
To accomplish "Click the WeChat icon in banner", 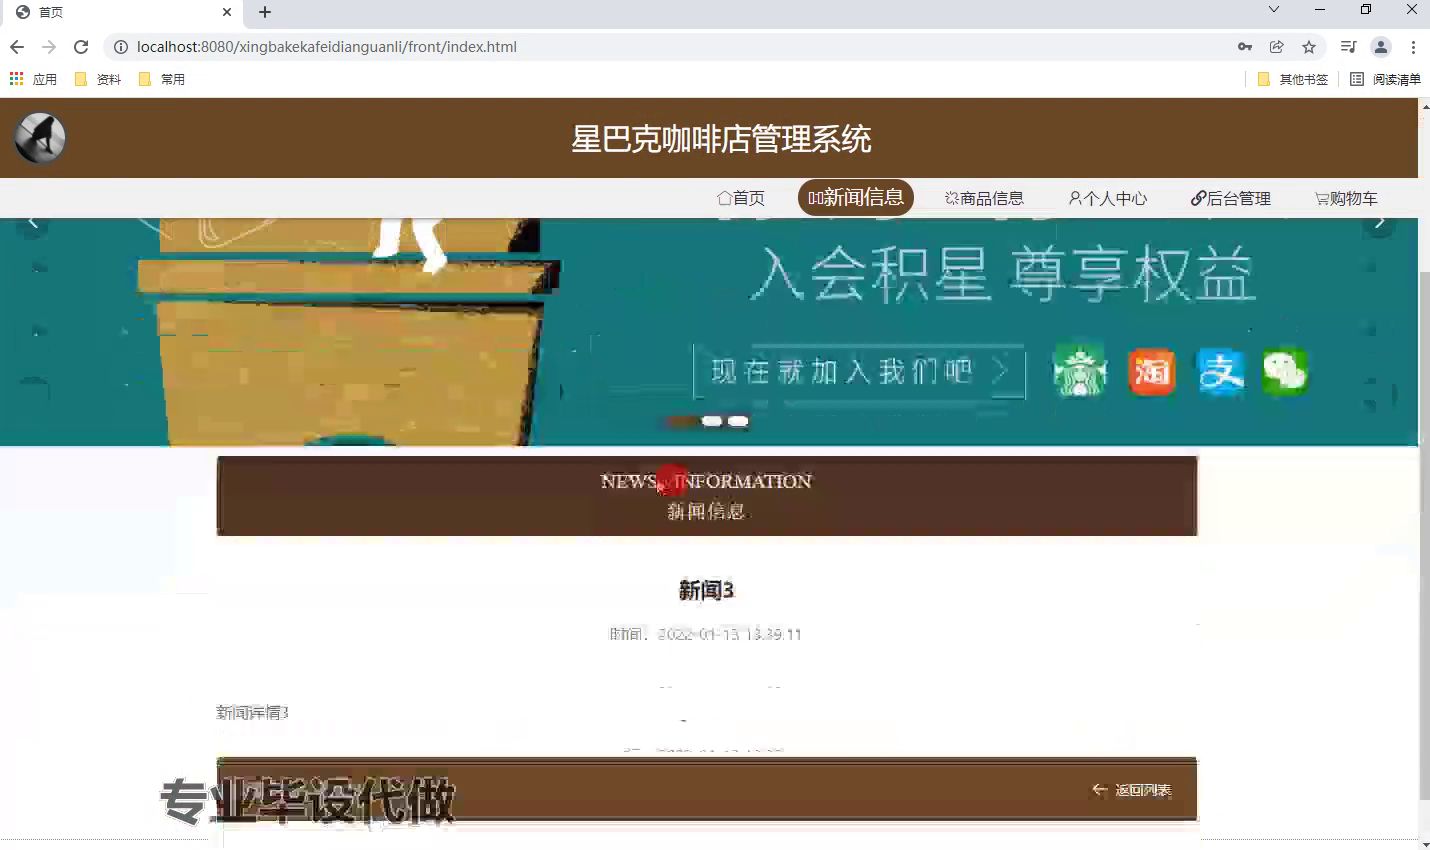I will 1285,372.
